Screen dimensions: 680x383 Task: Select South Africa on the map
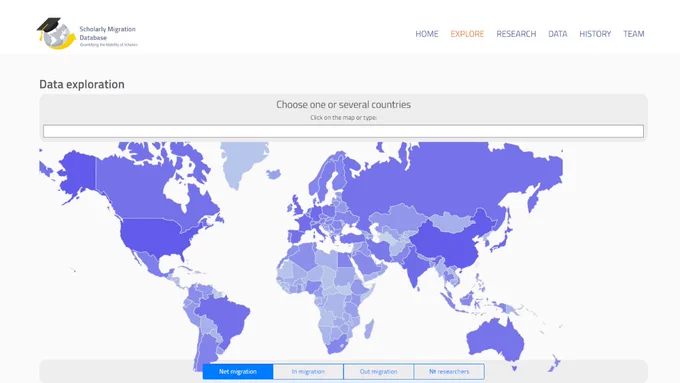tap(337, 346)
